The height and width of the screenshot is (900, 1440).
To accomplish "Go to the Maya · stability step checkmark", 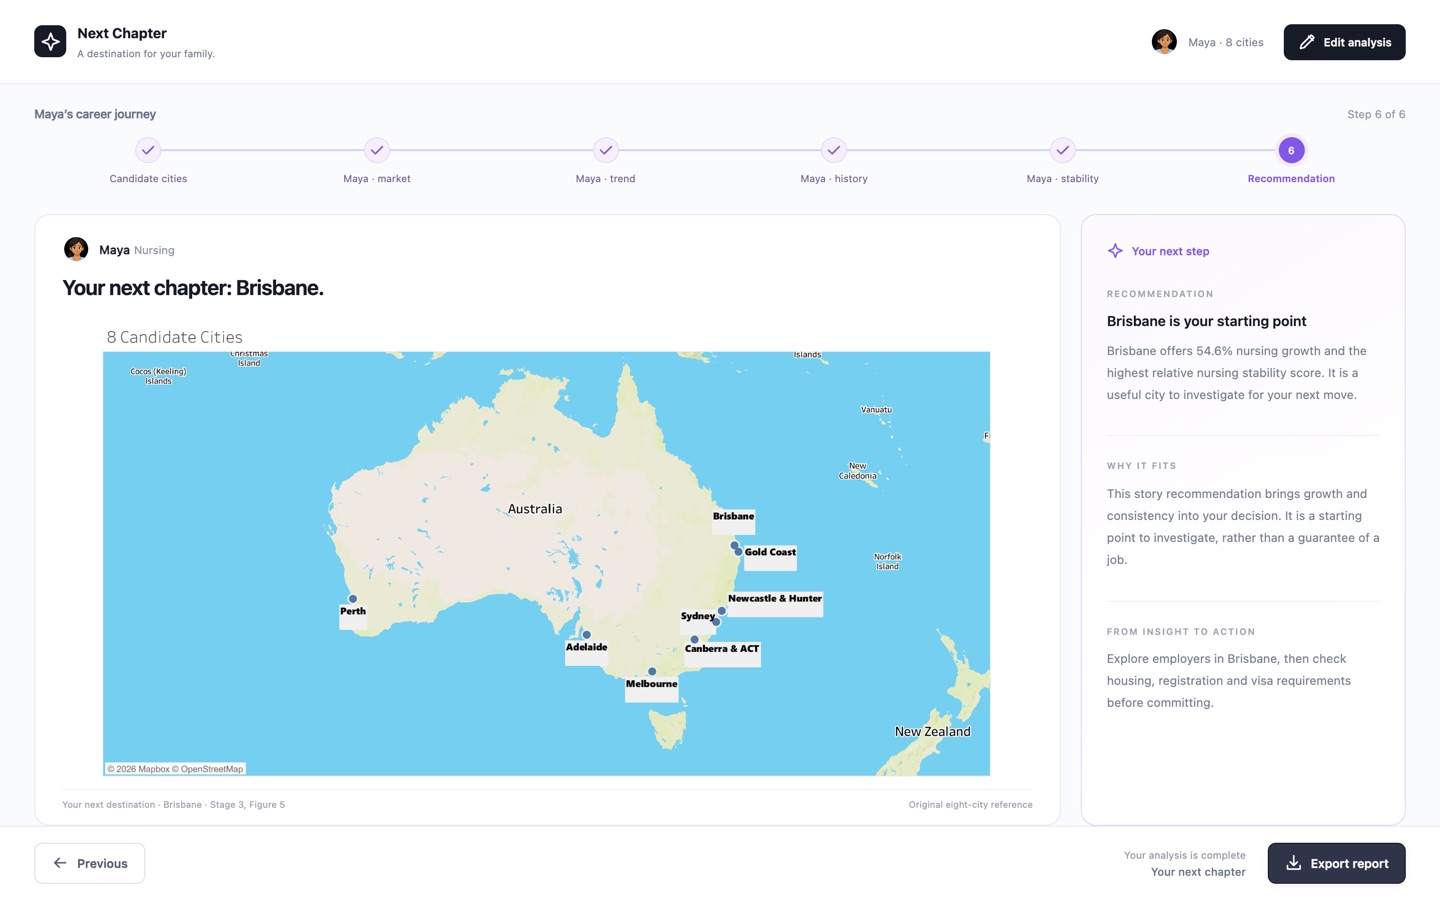I will pyautogui.click(x=1062, y=150).
